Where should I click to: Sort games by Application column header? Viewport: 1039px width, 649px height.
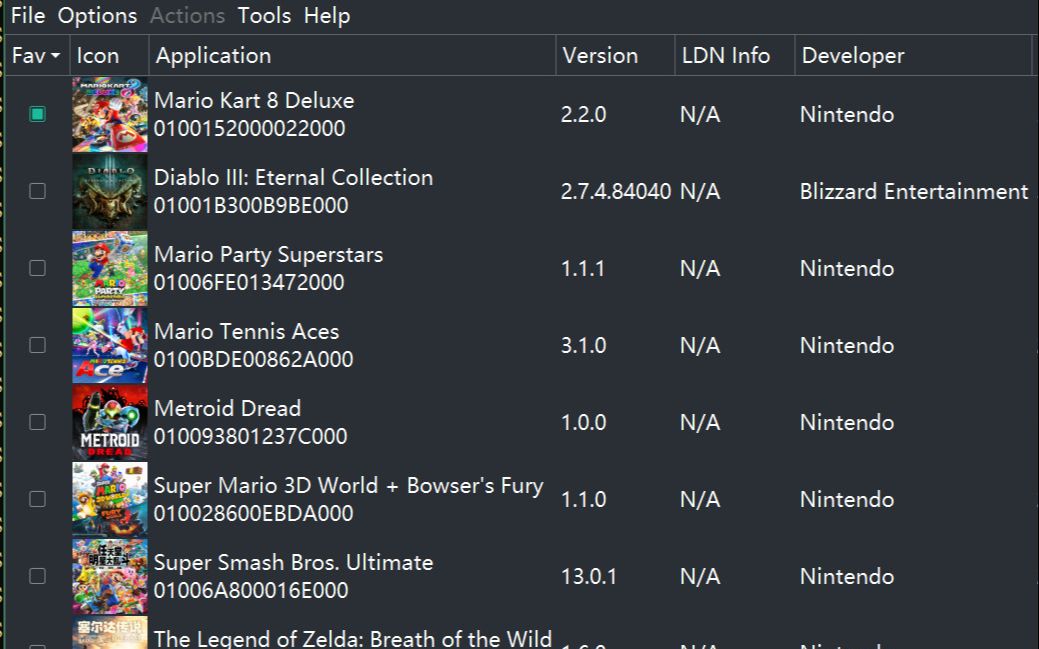point(213,56)
